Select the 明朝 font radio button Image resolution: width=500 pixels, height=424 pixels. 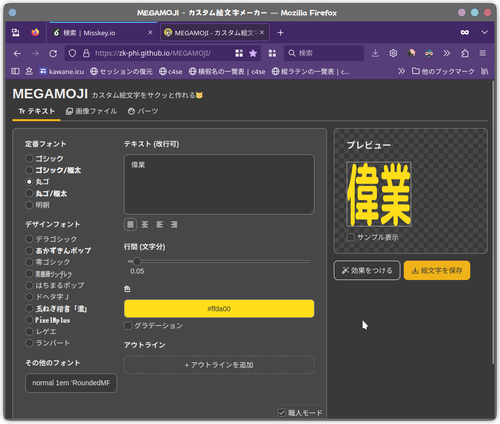click(x=29, y=205)
